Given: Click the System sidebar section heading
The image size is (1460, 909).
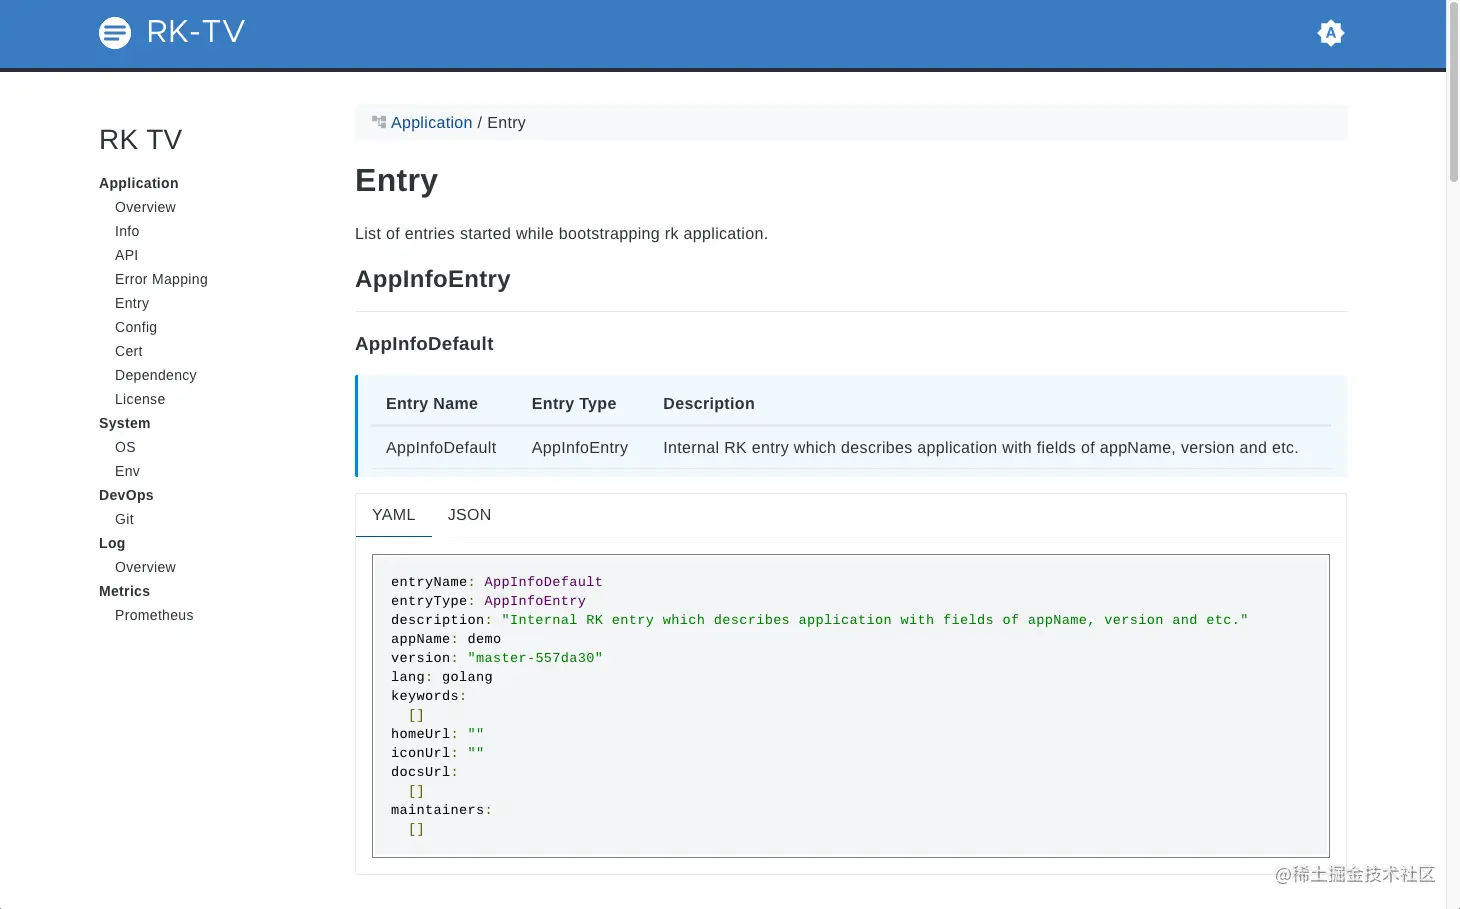Looking at the screenshot, I should click(125, 423).
